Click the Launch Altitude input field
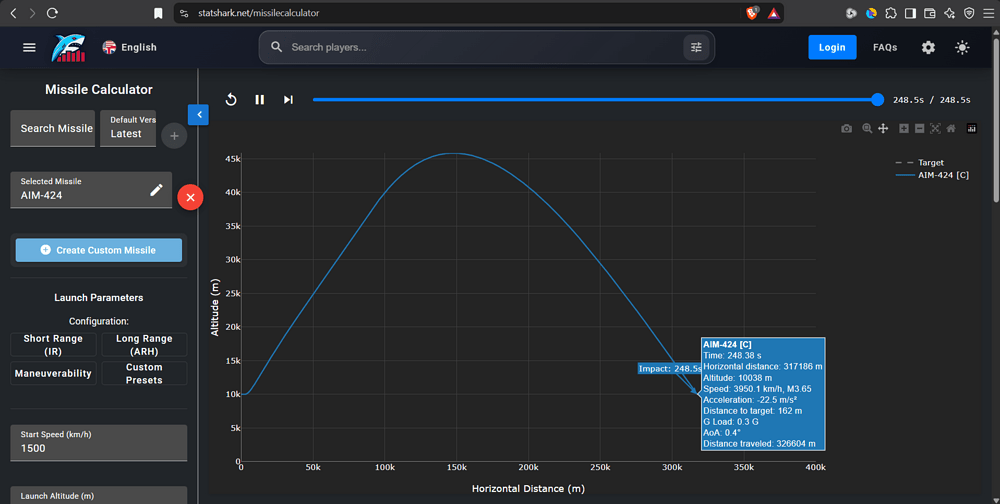This screenshot has width=1000, height=504. pos(99,496)
